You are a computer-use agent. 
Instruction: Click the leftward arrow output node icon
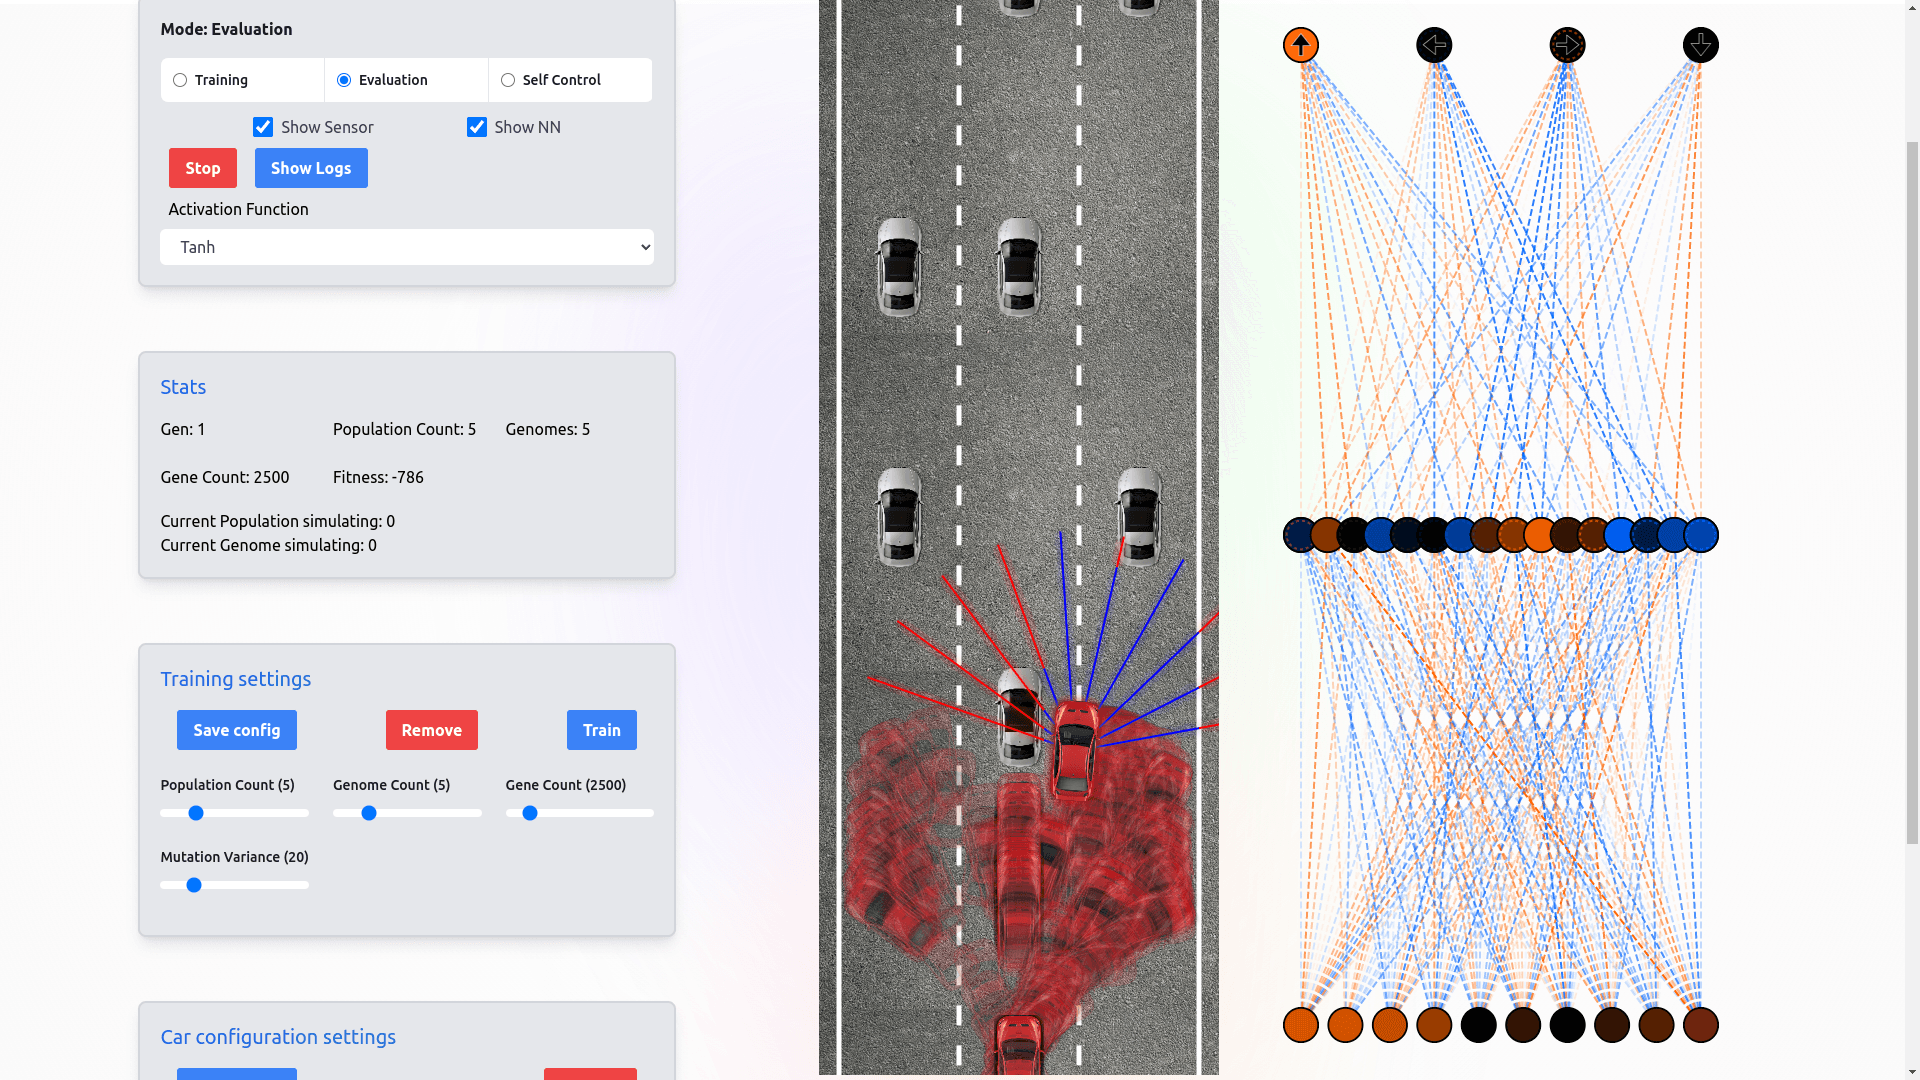(x=1435, y=44)
